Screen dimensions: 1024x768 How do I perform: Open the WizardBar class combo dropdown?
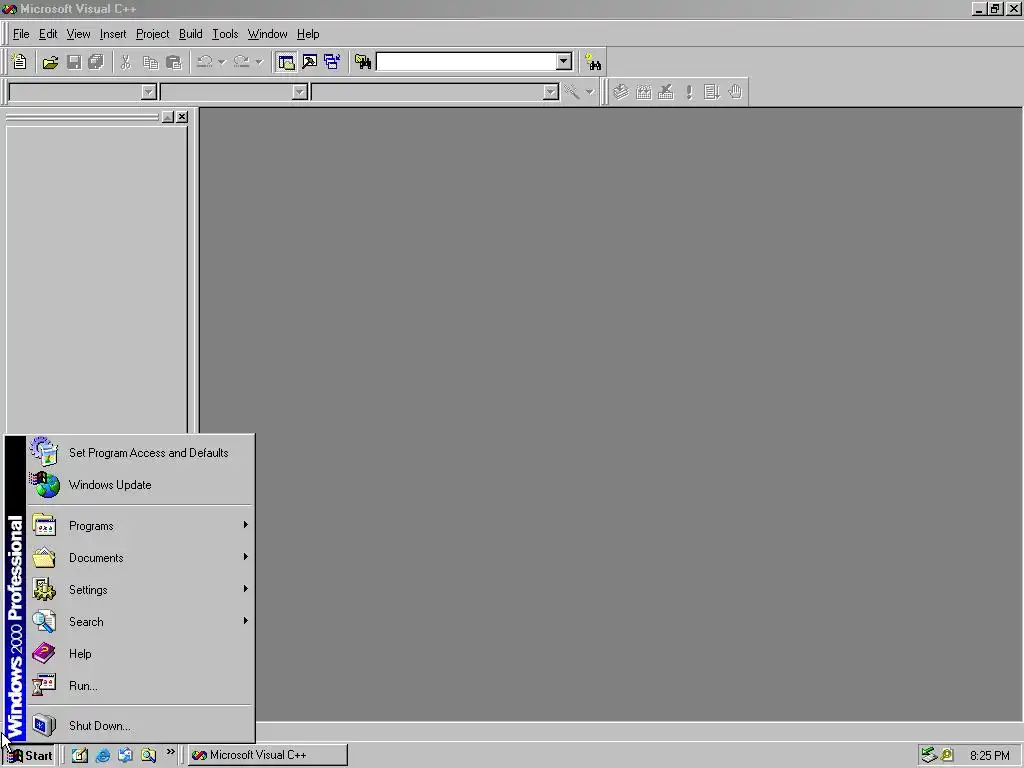149,92
